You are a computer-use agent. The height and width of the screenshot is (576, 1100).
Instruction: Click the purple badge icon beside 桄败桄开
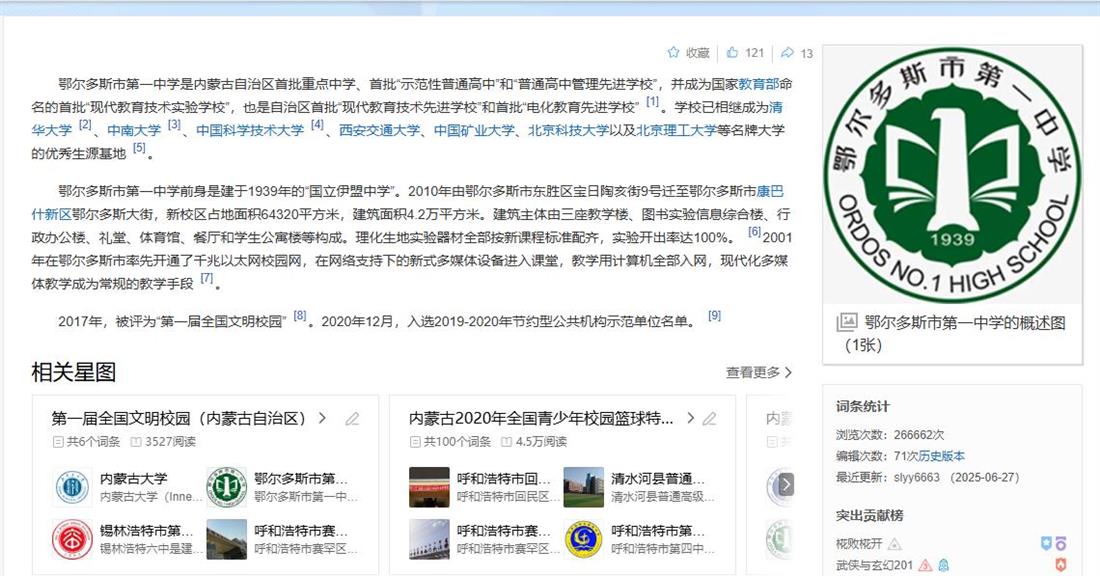(x=1061, y=544)
